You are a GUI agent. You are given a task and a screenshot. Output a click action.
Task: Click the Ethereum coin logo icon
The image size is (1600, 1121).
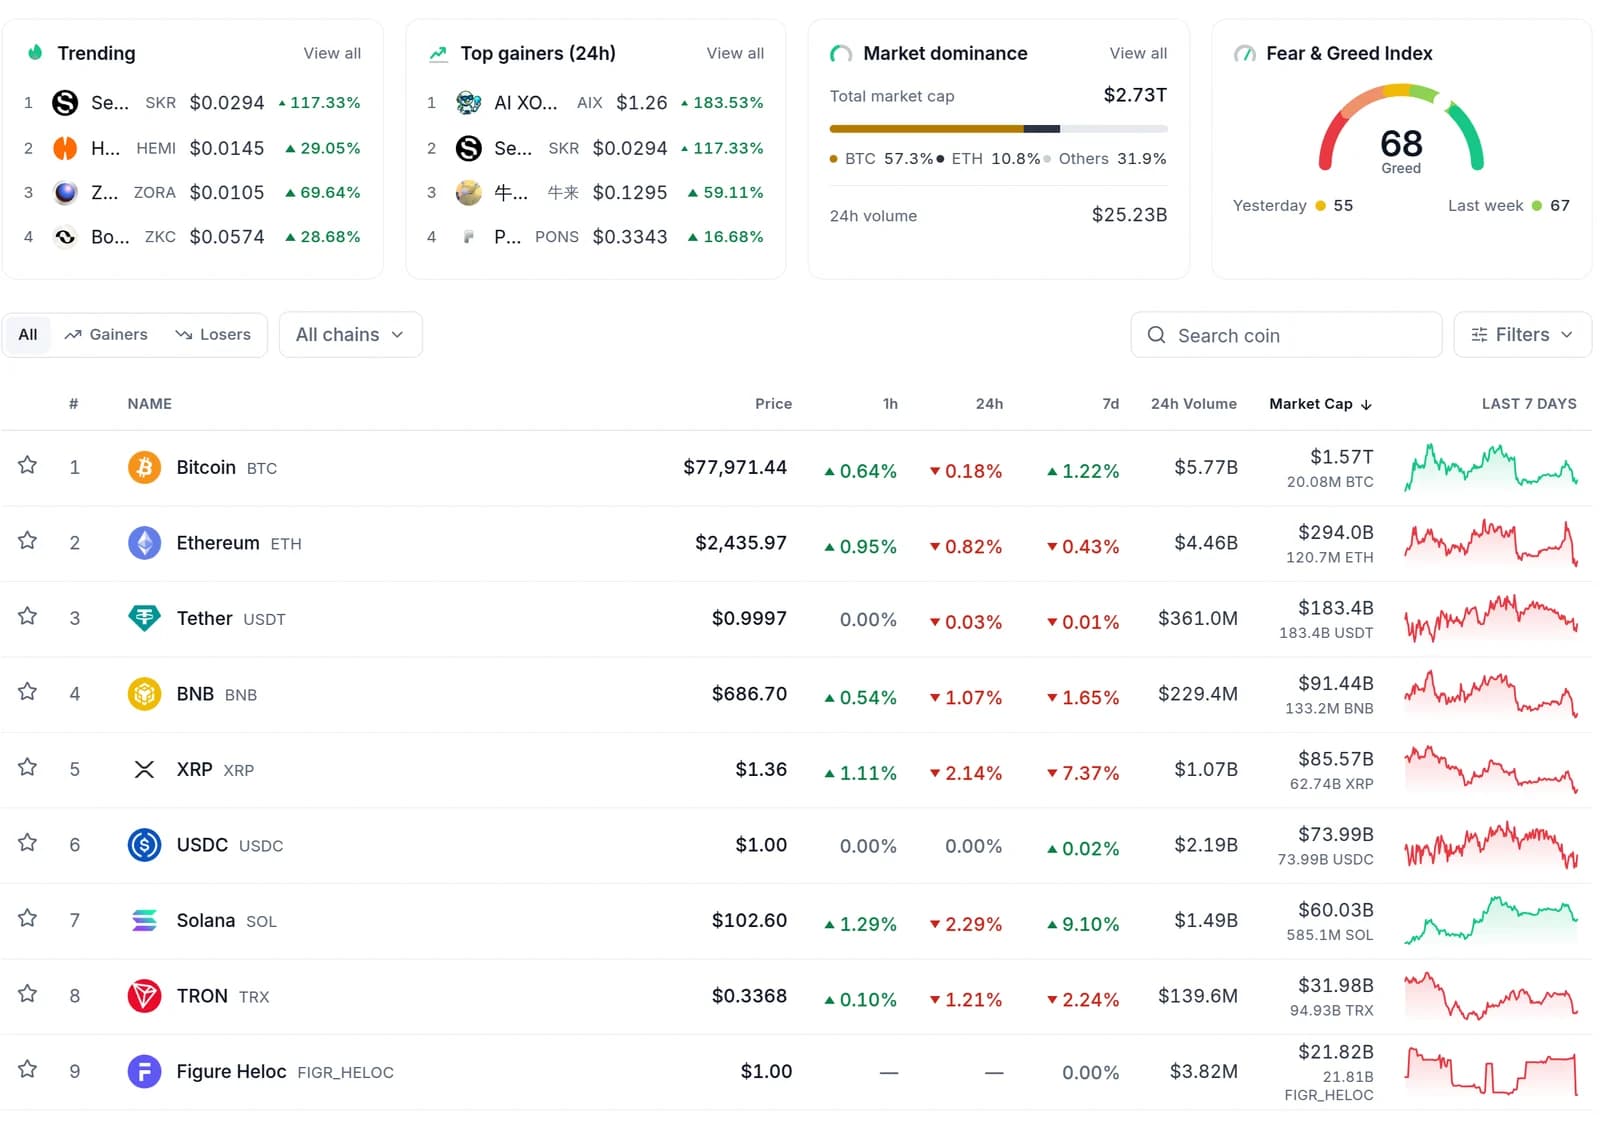144,543
